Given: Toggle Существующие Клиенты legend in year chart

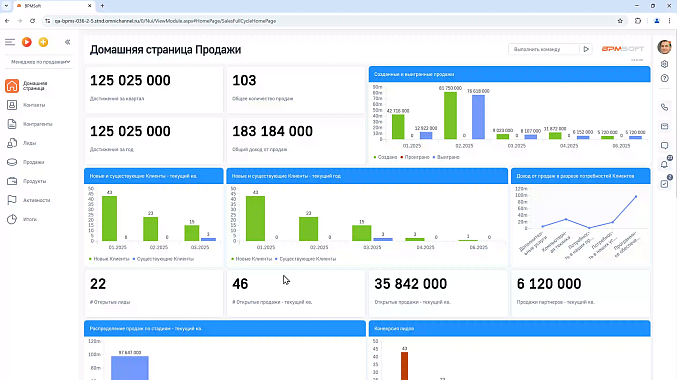Looking at the screenshot, I should pyautogui.click(x=305, y=259).
